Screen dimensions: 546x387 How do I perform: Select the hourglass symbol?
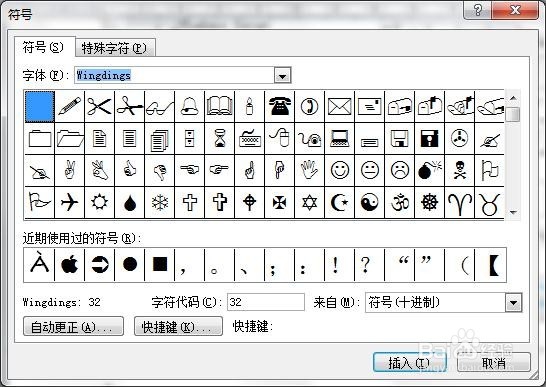click(219, 138)
